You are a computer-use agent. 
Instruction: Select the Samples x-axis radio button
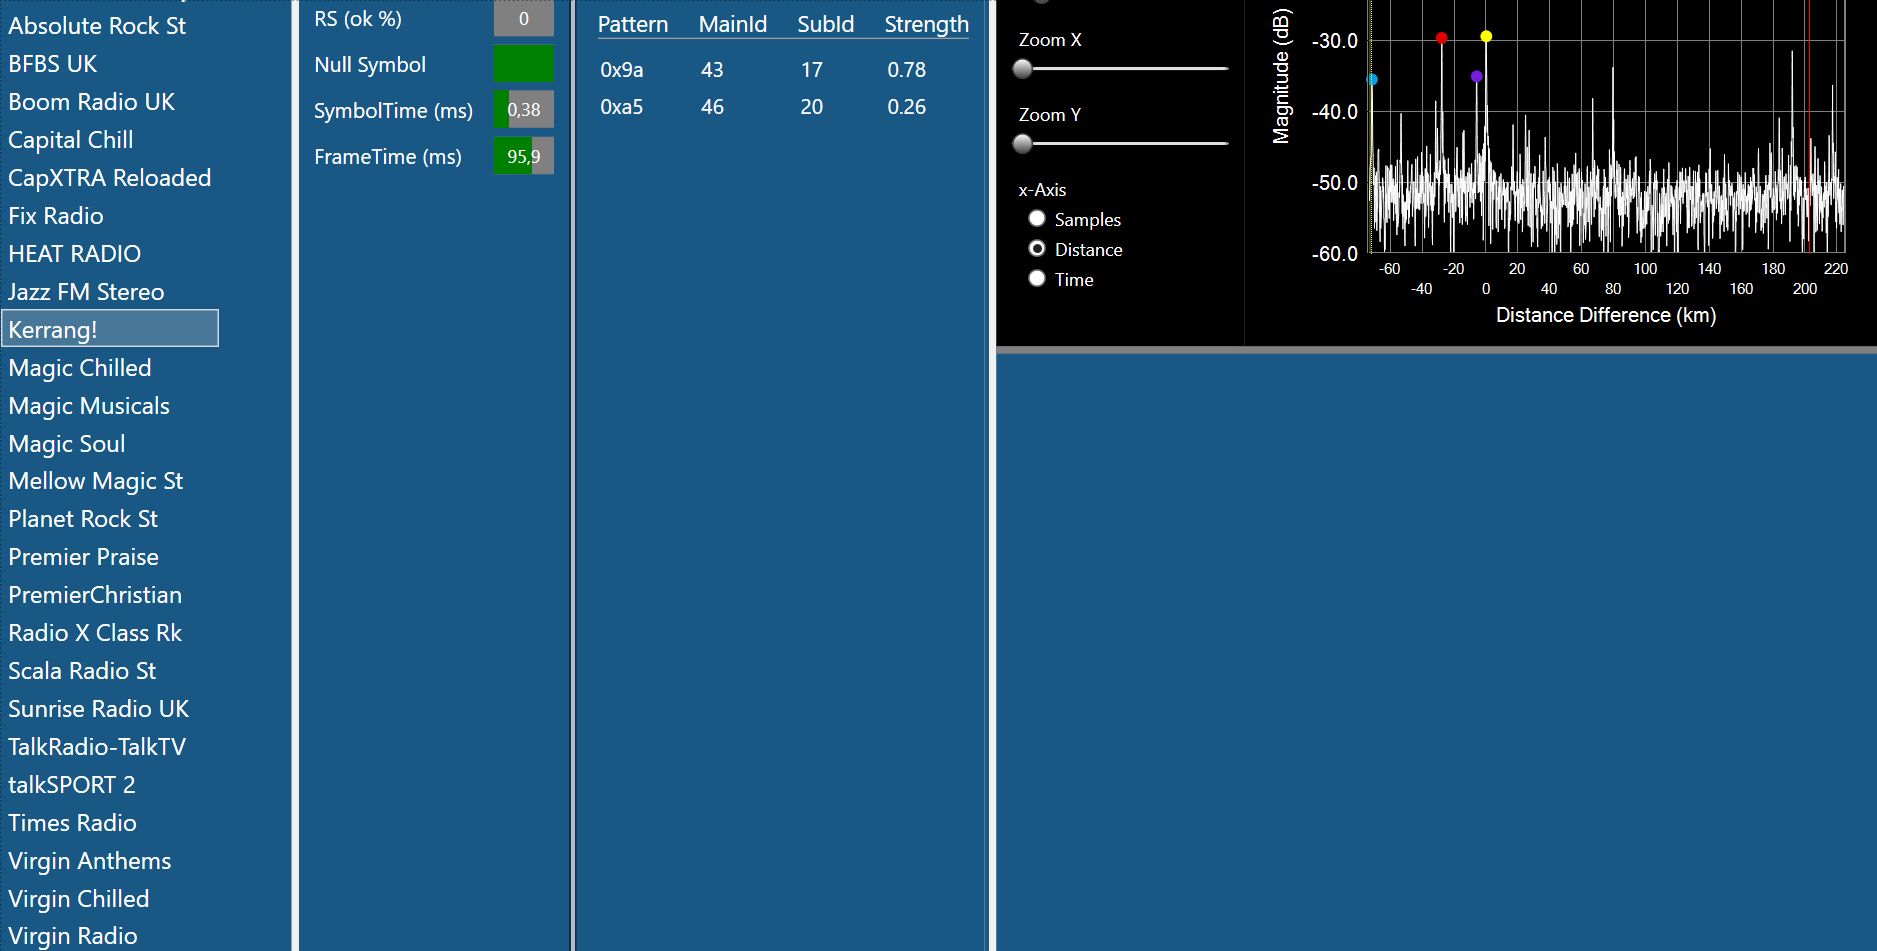tap(1037, 219)
